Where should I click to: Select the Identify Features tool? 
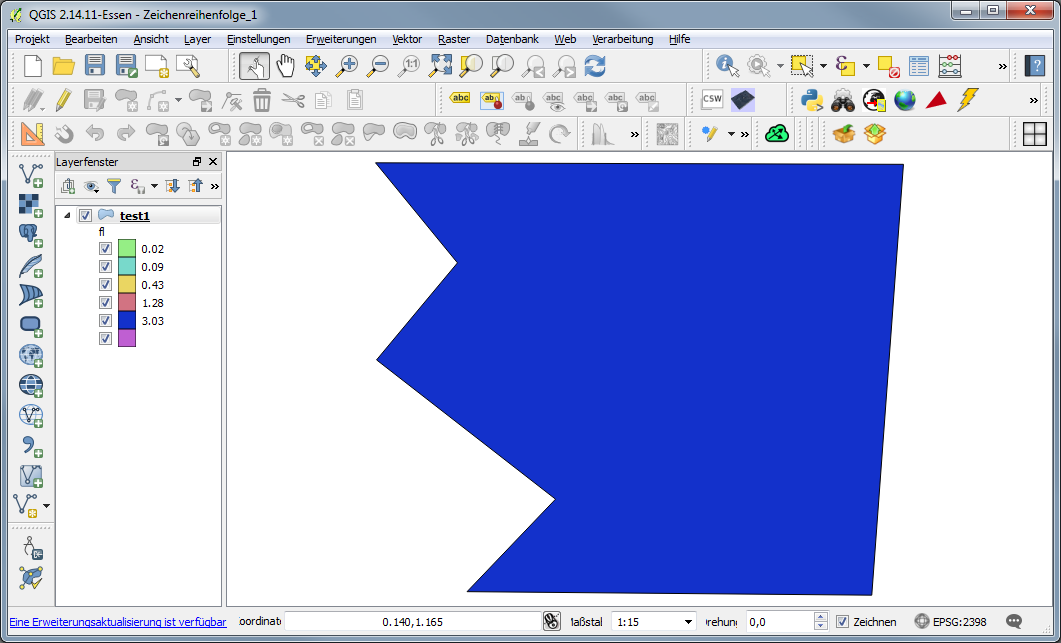(x=728, y=66)
